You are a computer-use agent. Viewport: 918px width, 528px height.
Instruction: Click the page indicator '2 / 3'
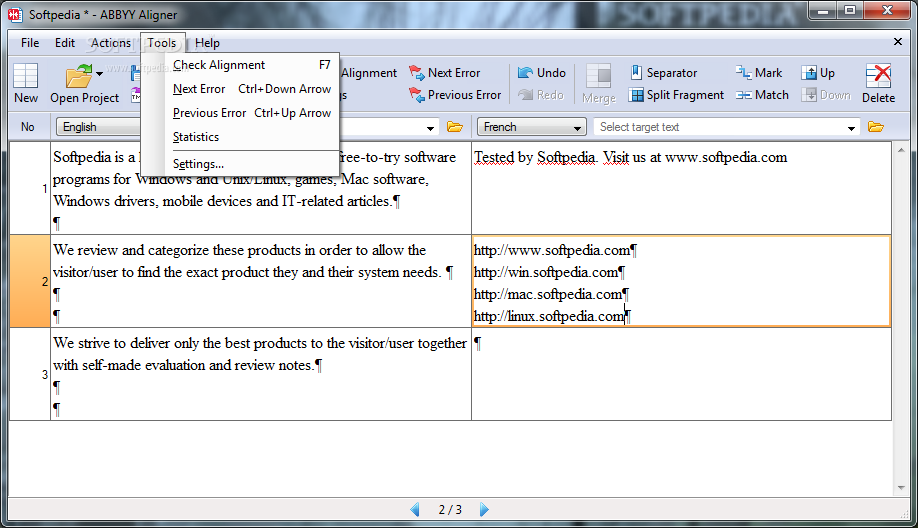(x=450, y=510)
